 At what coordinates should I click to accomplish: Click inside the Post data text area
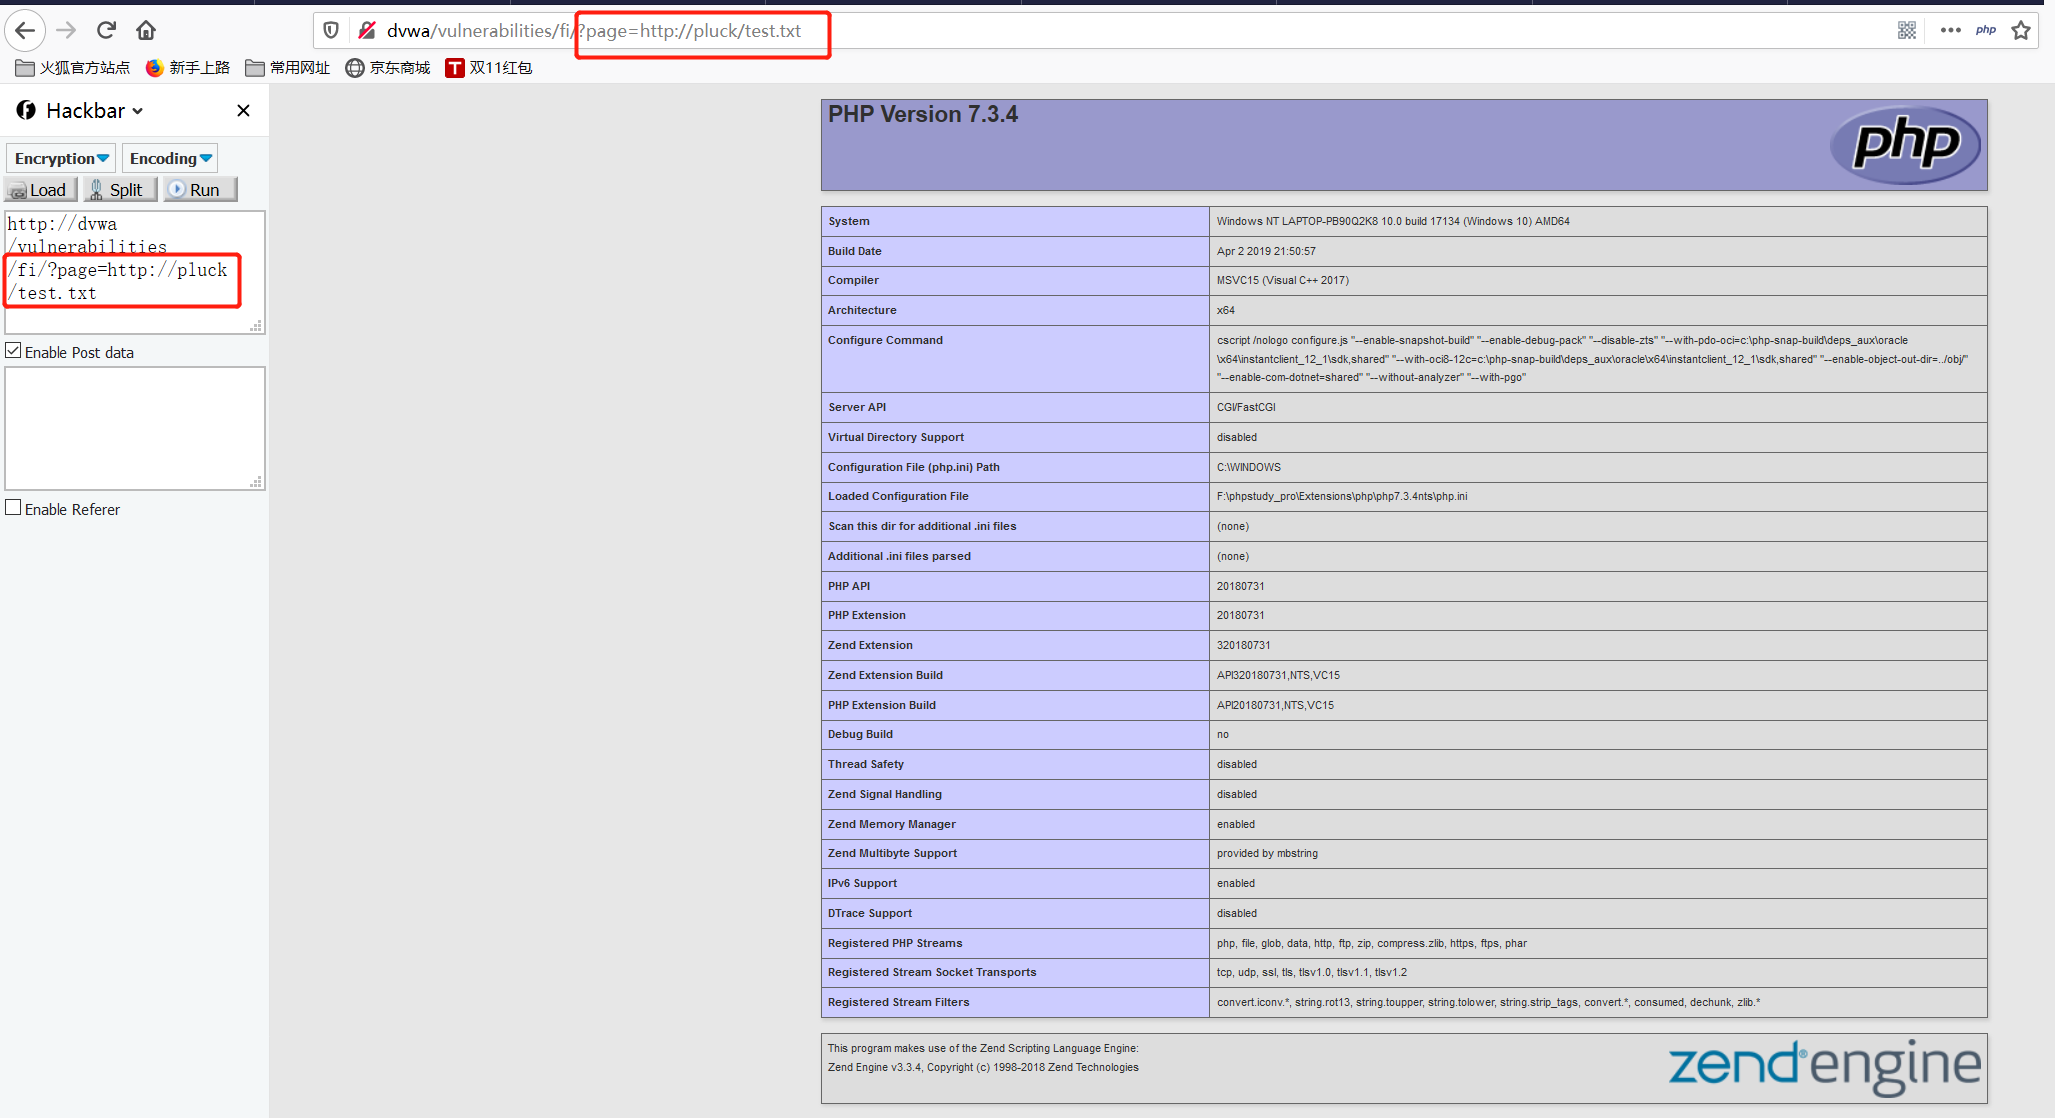click(134, 428)
